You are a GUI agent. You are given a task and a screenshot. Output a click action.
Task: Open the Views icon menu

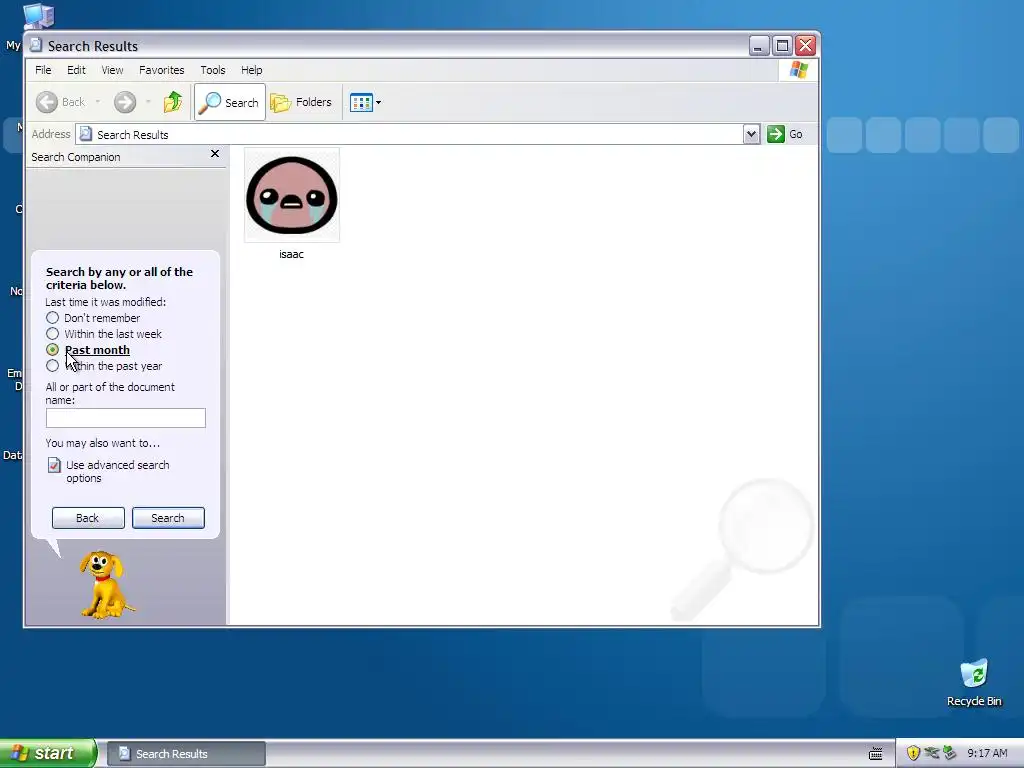click(x=361, y=102)
